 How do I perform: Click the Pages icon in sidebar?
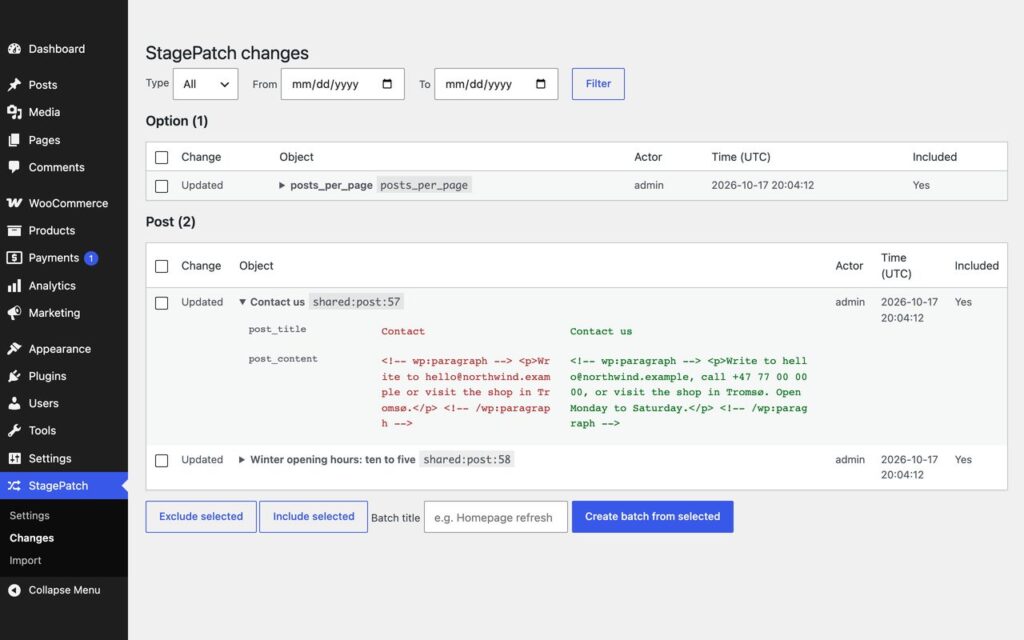[14, 140]
